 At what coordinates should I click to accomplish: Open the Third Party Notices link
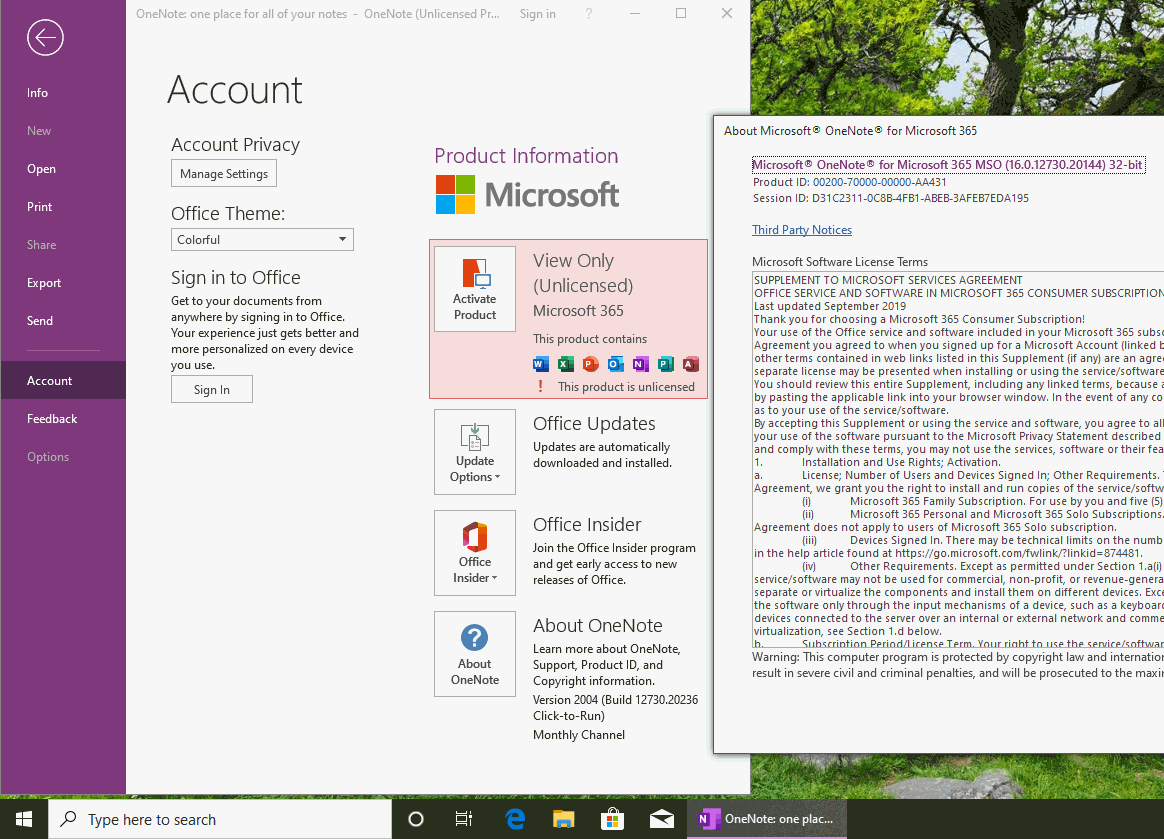point(802,230)
